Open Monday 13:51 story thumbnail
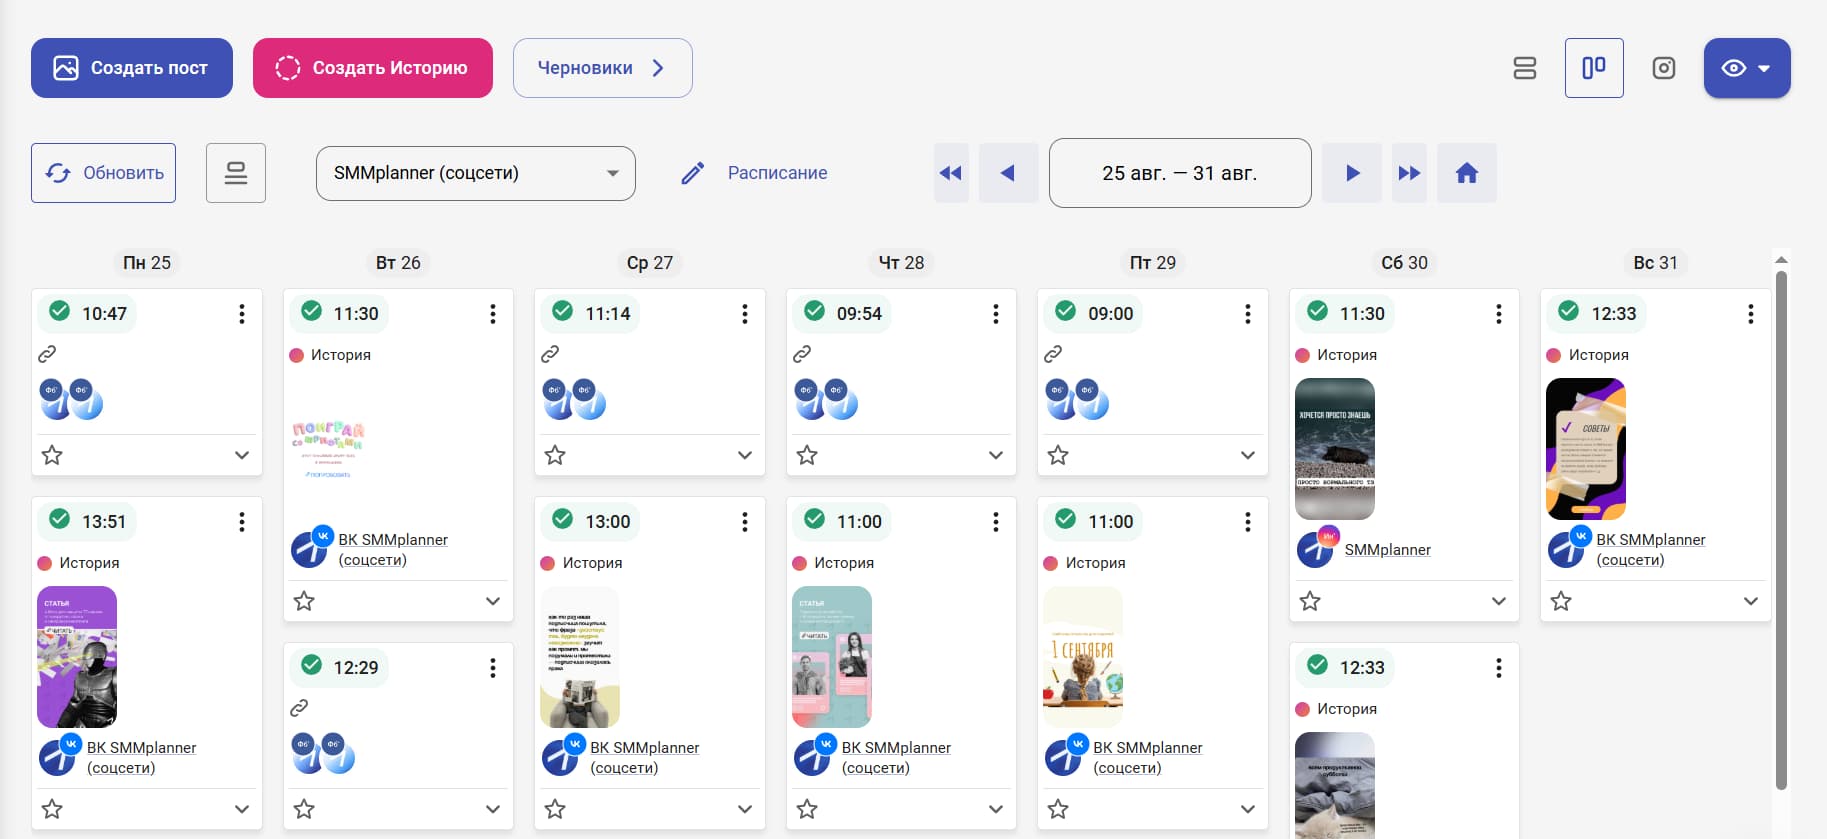This screenshot has width=1827, height=839. click(77, 657)
